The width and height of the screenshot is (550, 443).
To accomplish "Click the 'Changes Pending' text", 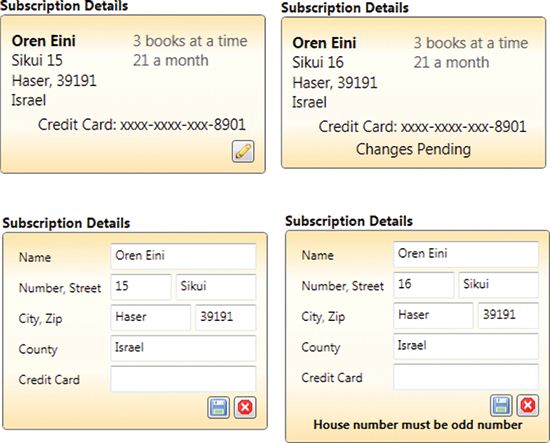I will pos(413,149).
